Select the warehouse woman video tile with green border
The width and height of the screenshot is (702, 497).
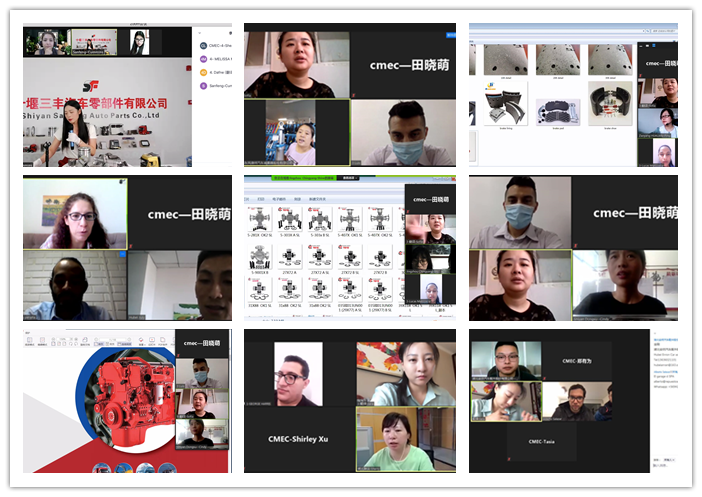[296, 133]
